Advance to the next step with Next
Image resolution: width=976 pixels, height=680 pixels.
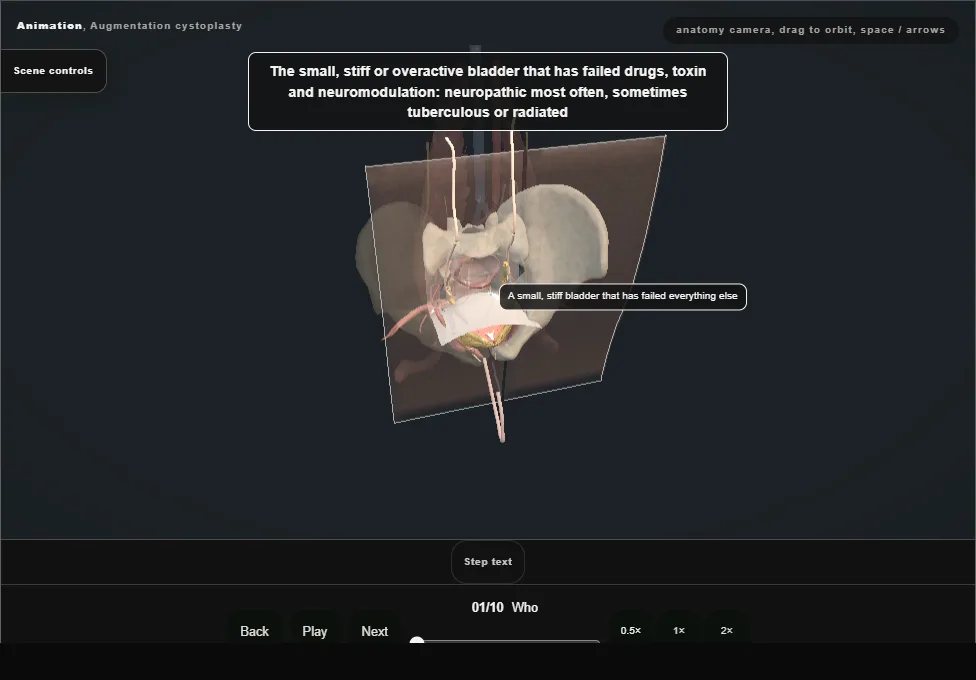[375, 631]
